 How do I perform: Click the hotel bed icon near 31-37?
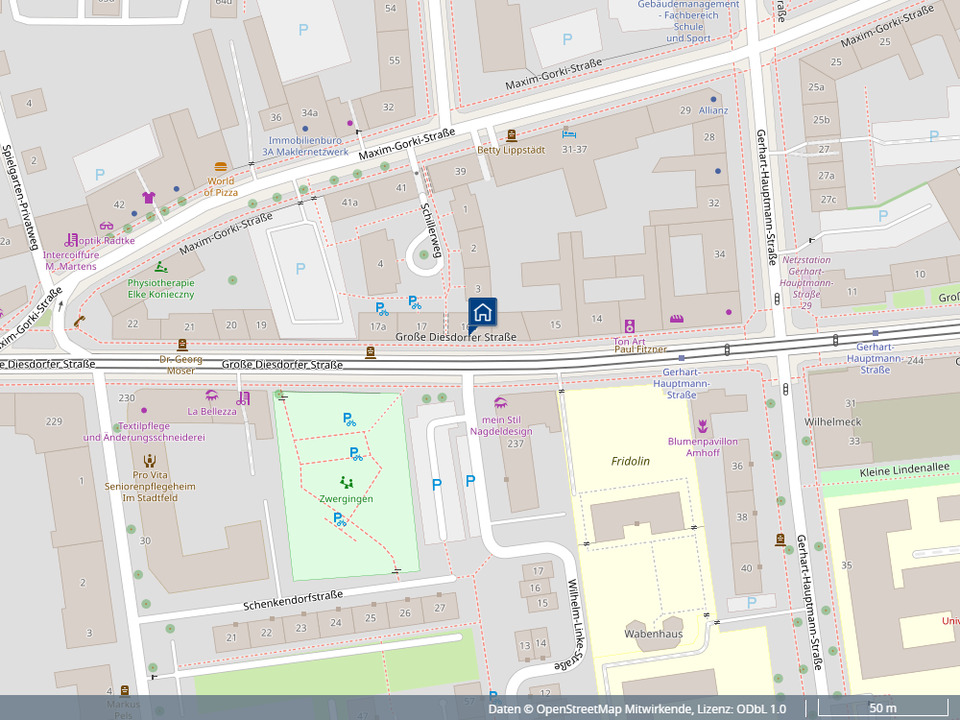(569, 133)
